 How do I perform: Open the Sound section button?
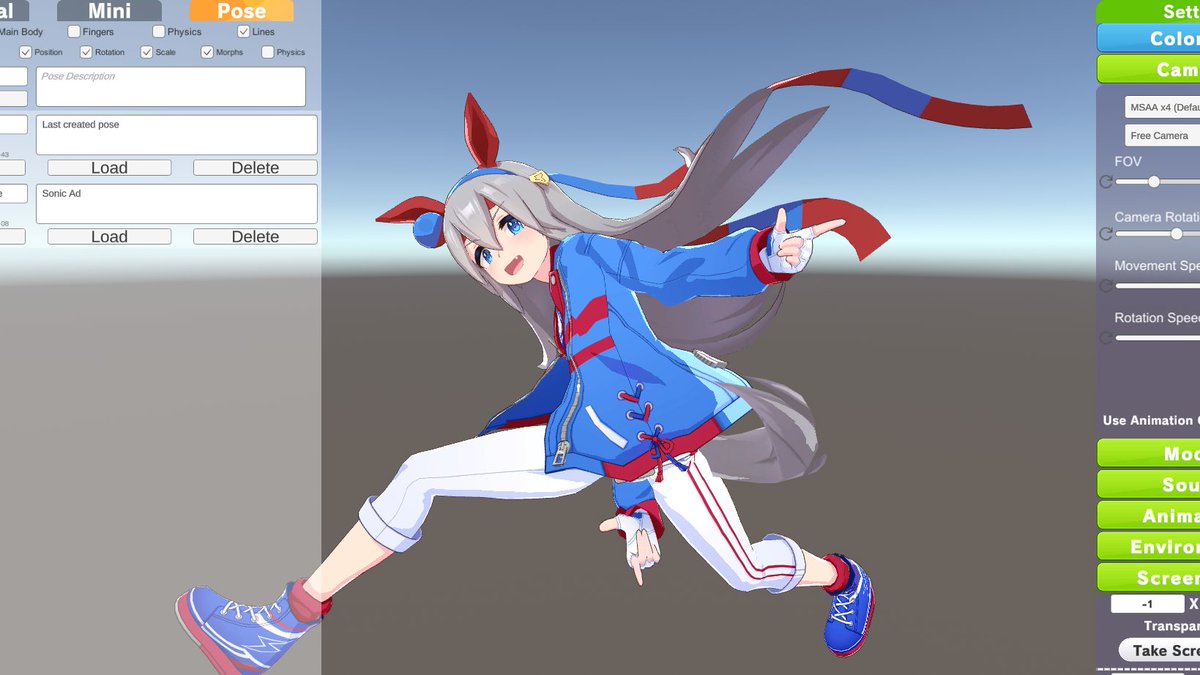click(1149, 484)
